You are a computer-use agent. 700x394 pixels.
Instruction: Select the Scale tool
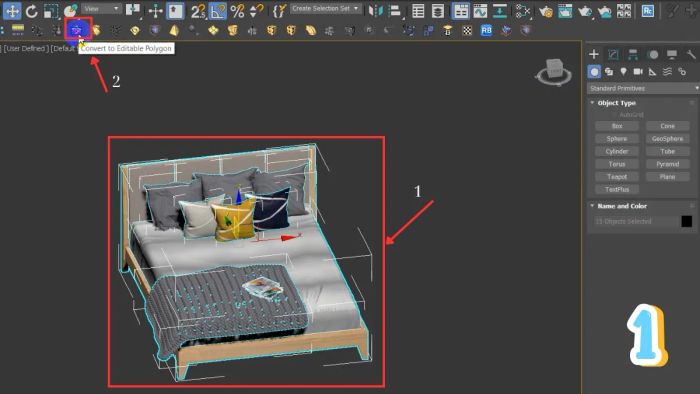pyautogui.click(x=50, y=11)
